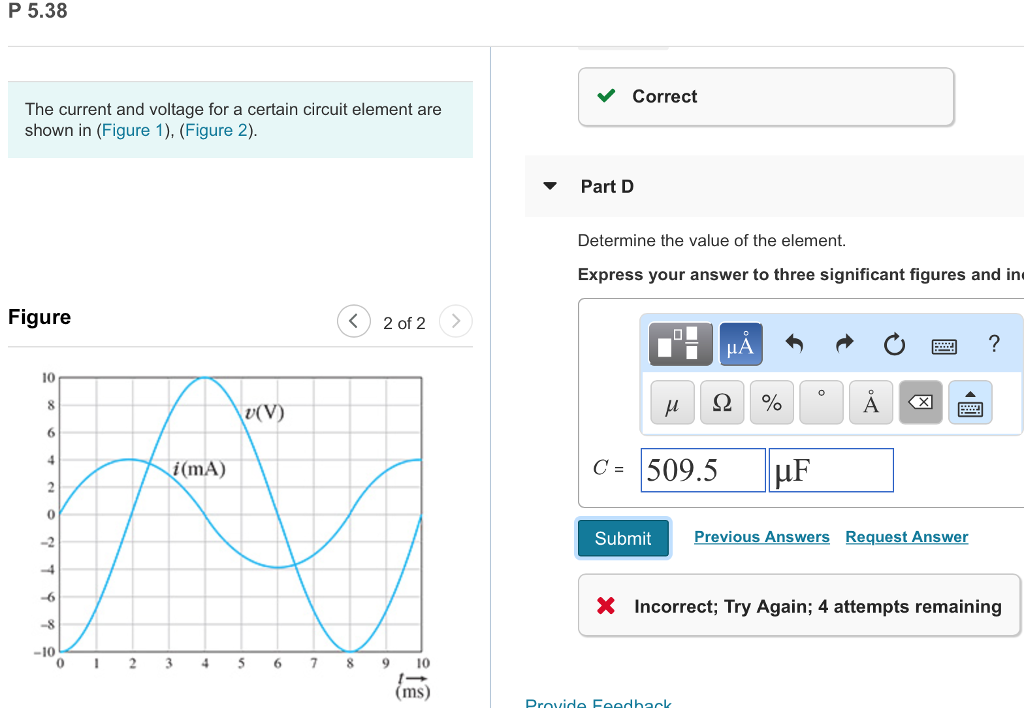The image size is (1024, 708).
Task: Open the keyboard shortcuts icon
Action: point(941,344)
